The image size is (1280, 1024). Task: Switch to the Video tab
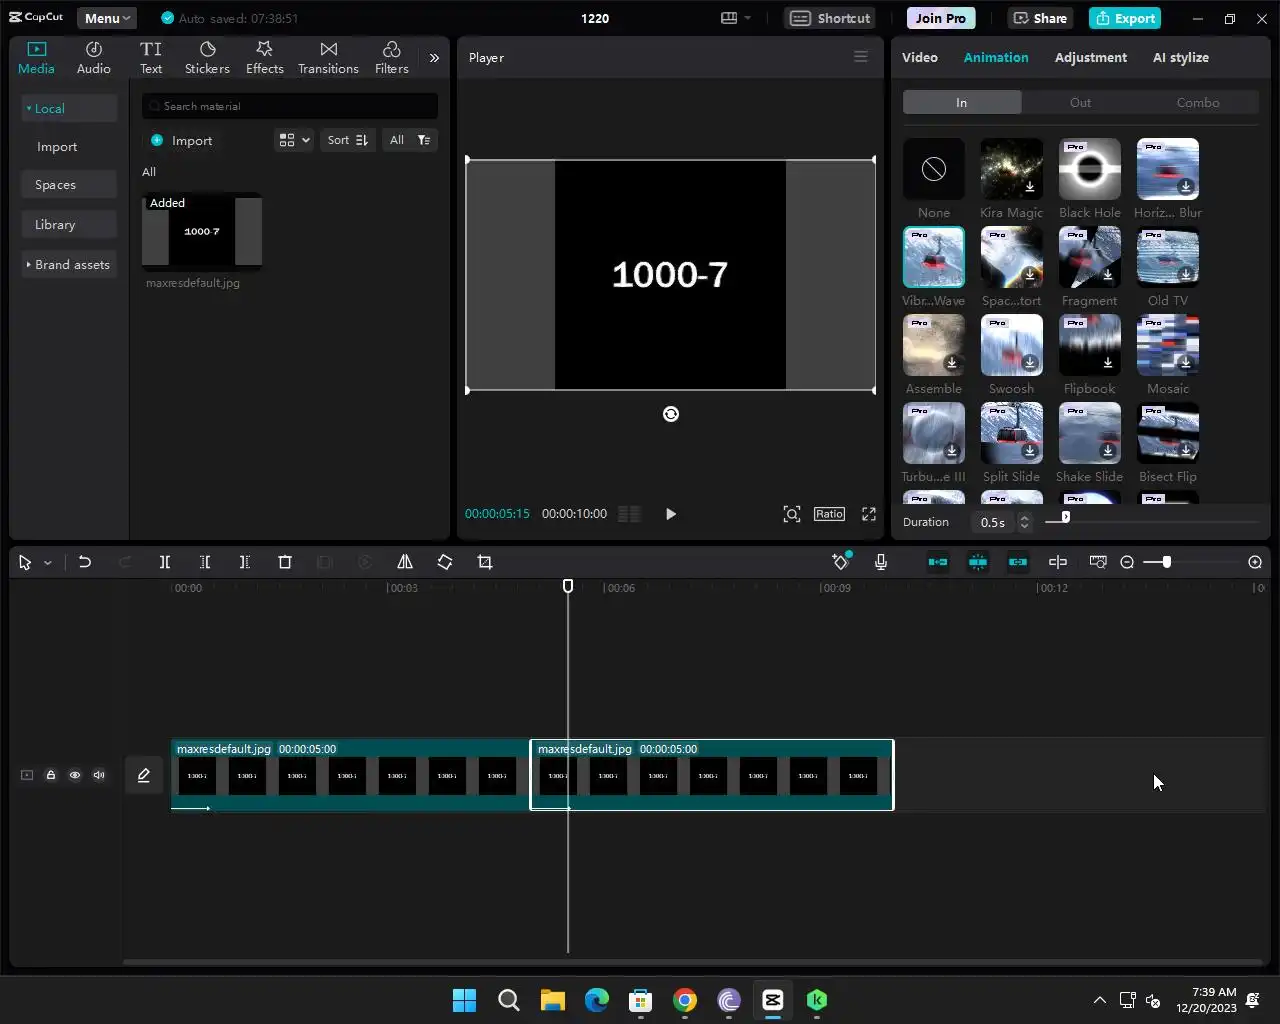tap(920, 57)
